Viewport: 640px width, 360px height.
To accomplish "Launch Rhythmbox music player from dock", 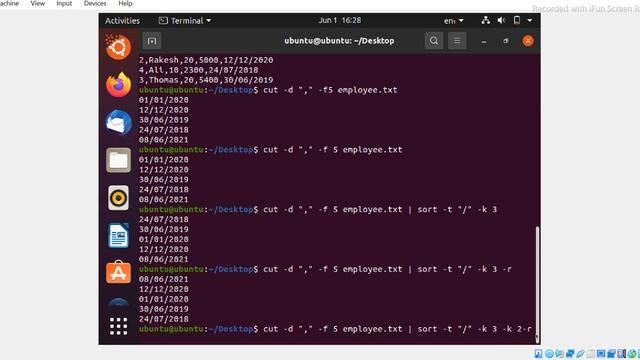I will coord(118,198).
